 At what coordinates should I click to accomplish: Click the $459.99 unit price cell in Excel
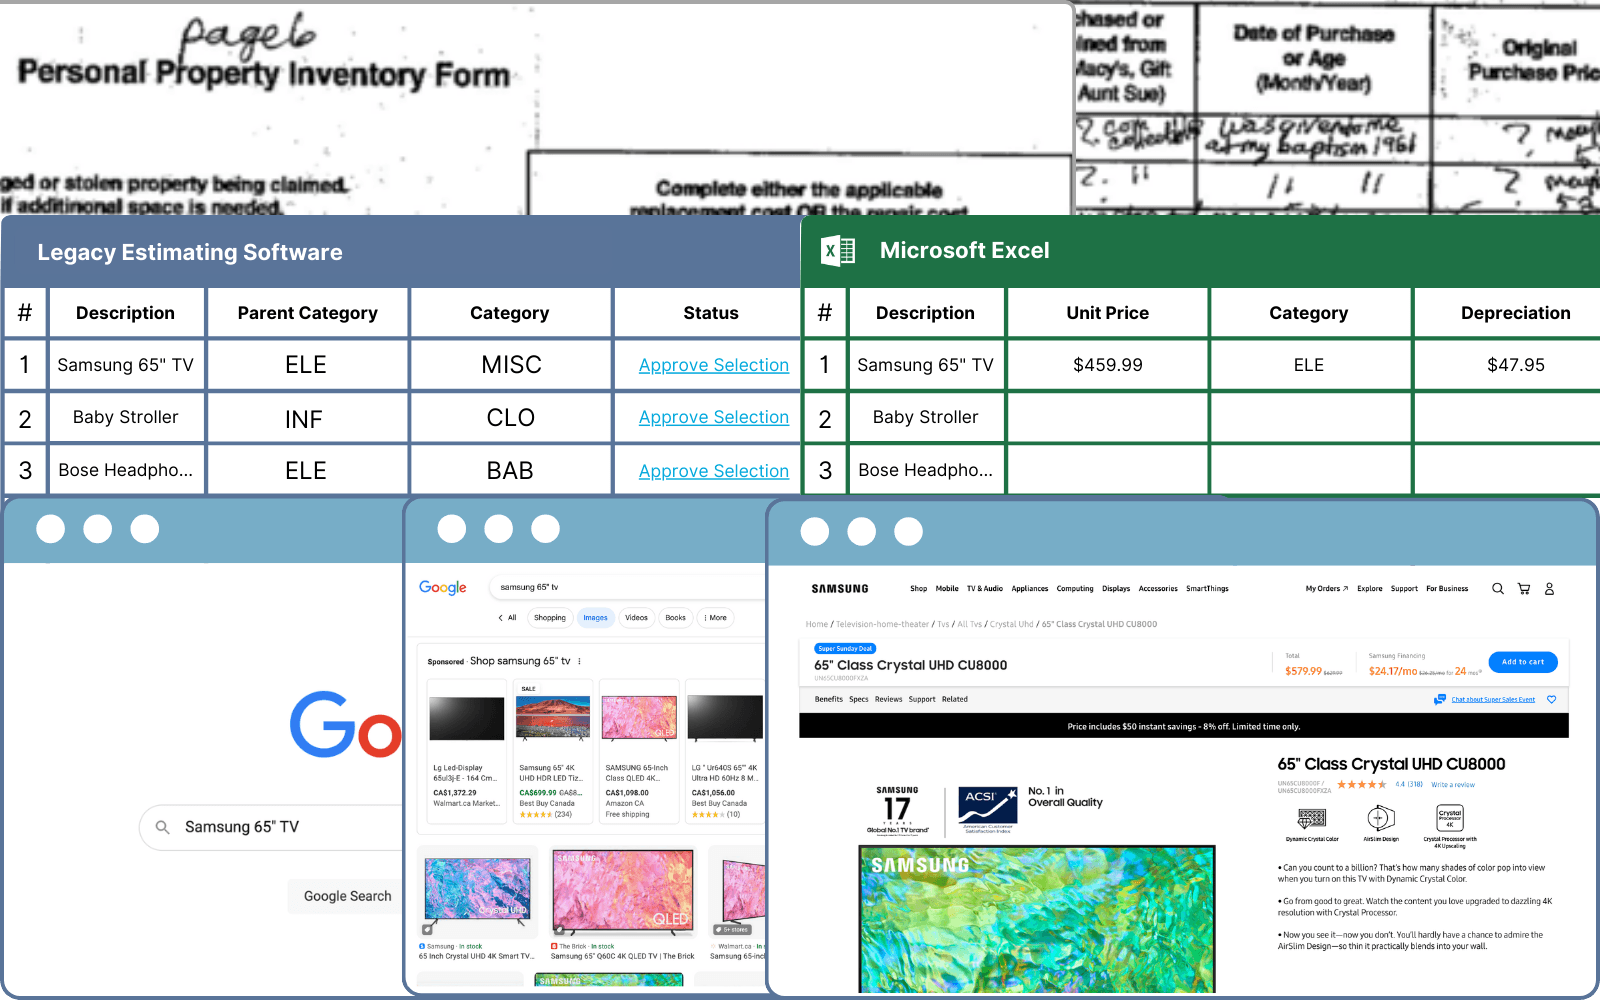click(x=1108, y=365)
